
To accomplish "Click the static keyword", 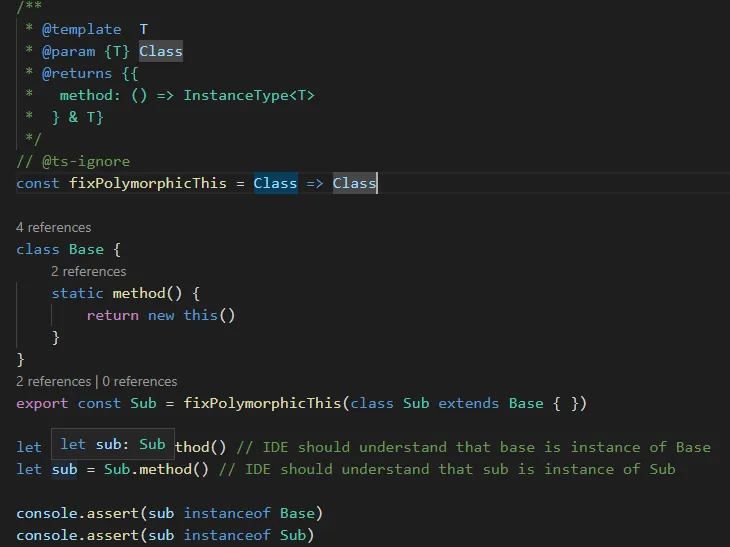I will (x=77, y=293).
